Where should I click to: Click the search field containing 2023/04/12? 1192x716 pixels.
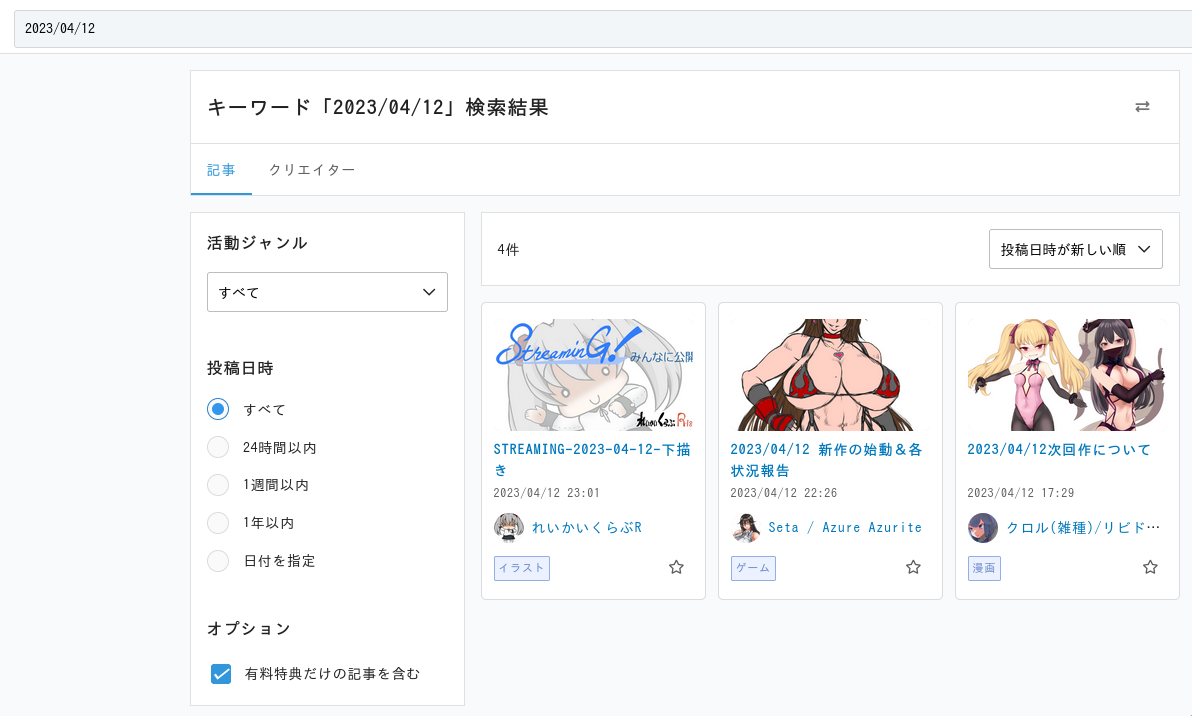[603, 28]
